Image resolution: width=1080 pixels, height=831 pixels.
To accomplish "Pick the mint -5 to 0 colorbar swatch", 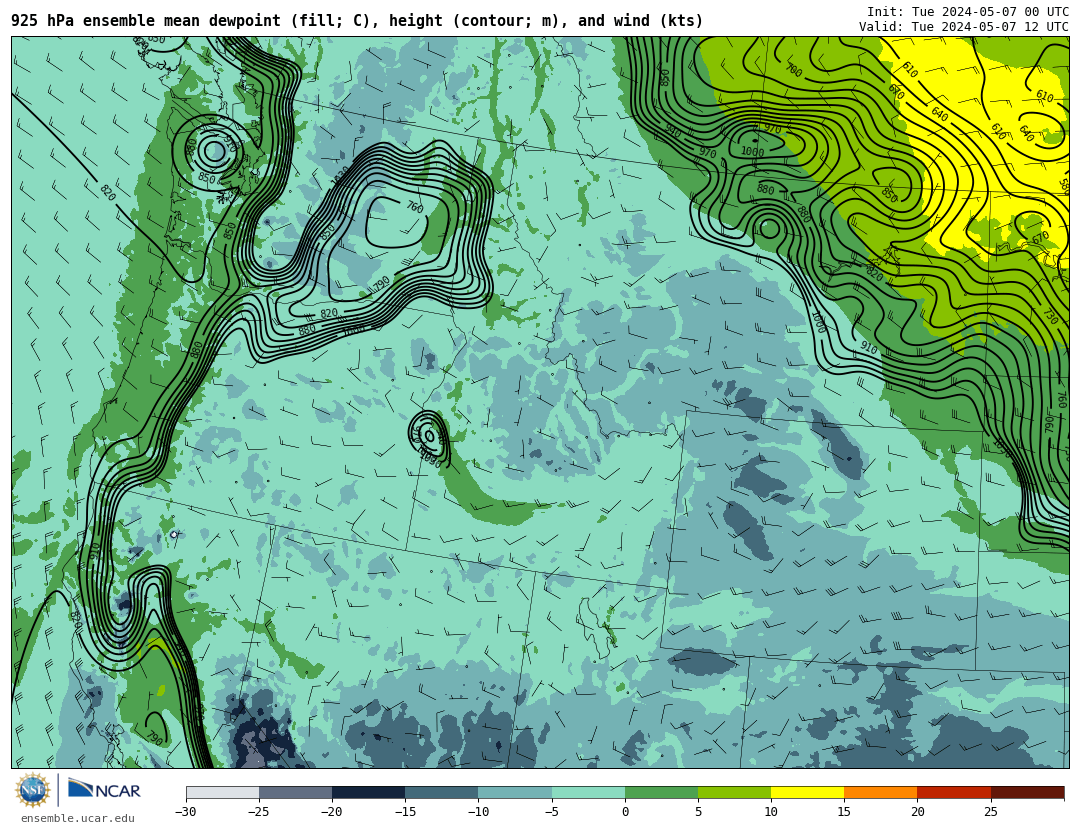I will (x=588, y=792).
